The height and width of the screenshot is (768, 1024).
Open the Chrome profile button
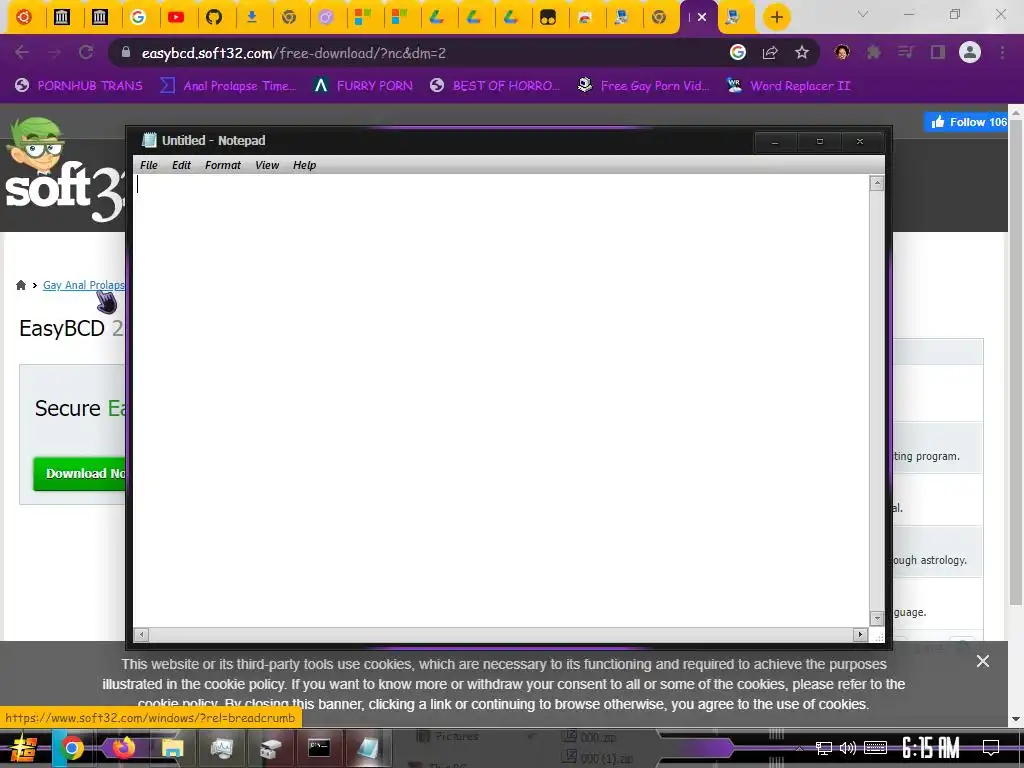pyautogui.click(x=970, y=53)
